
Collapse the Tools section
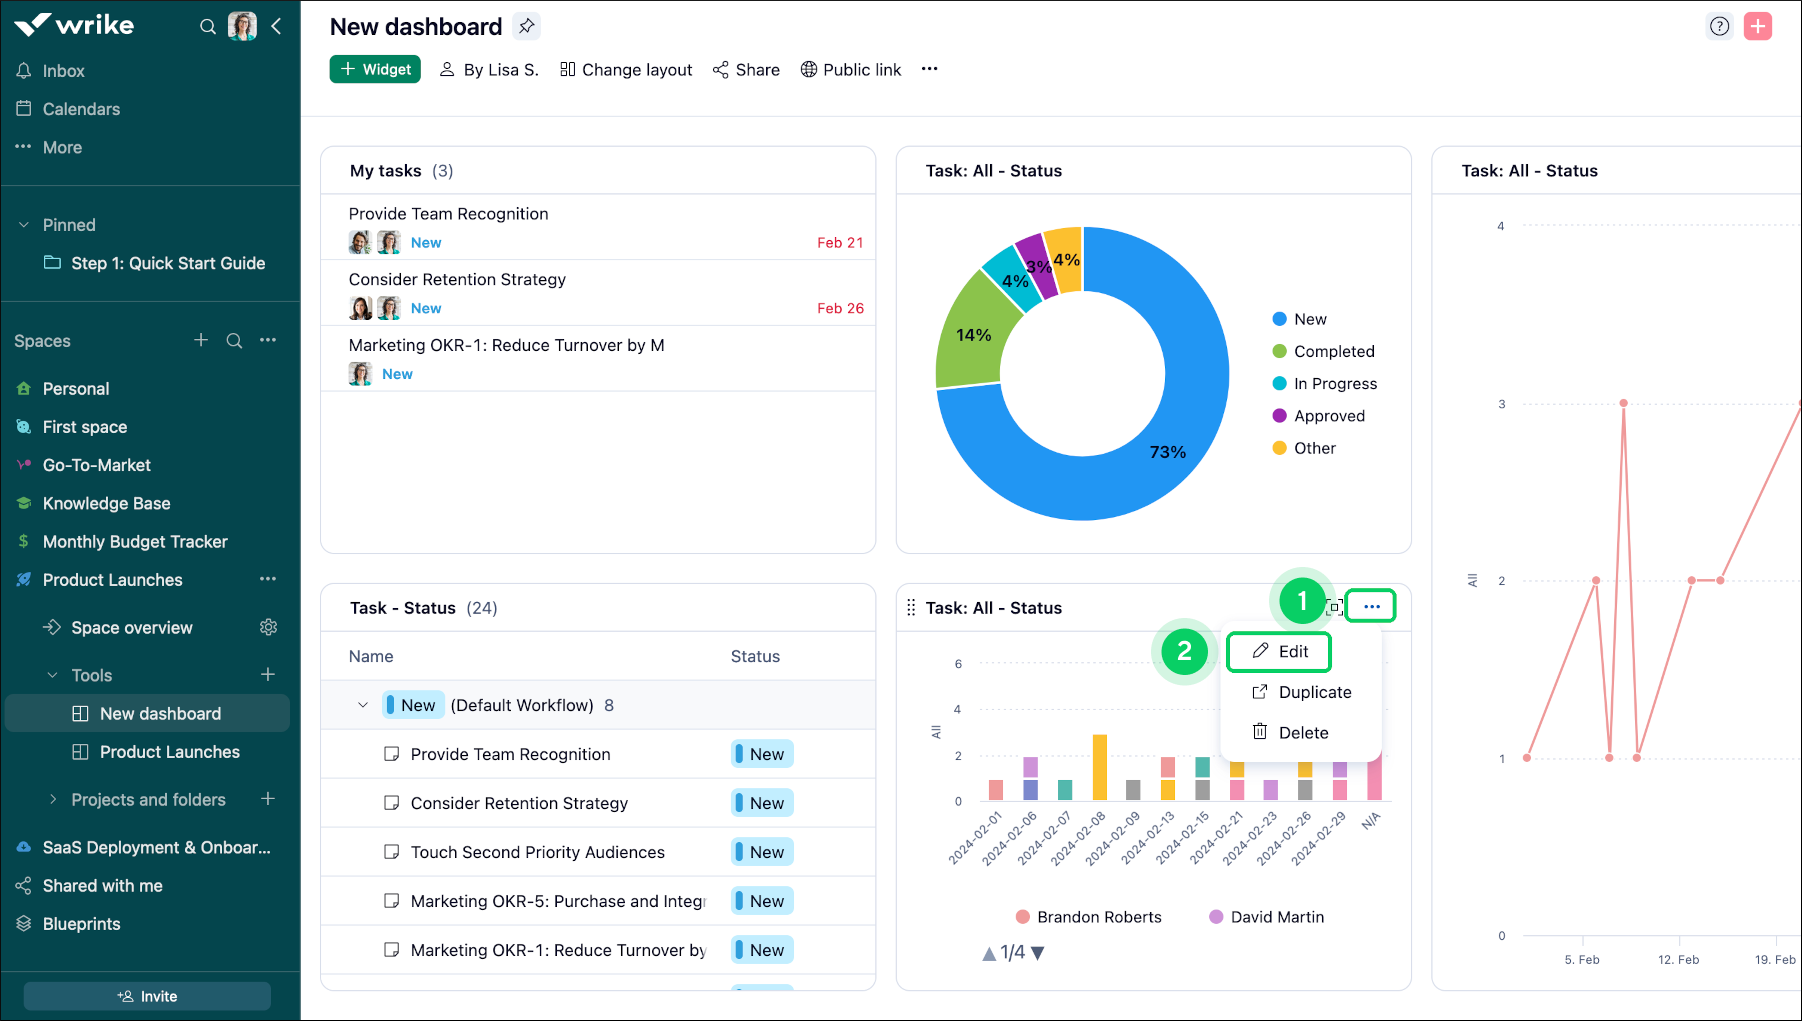point(53,675)
